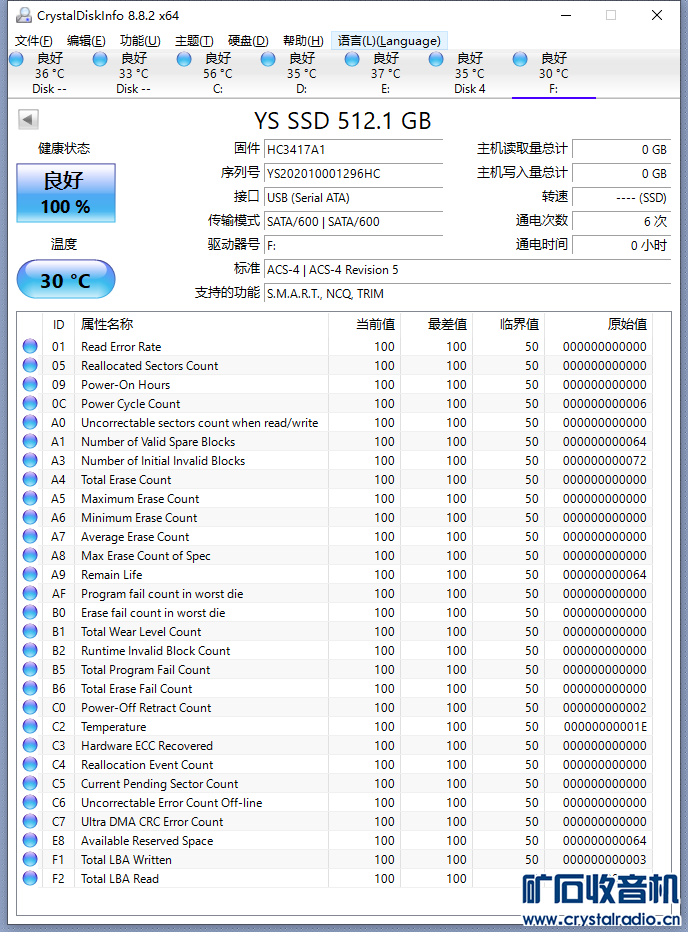Image resolution: width=688 pixels, height=932 pixels.
Task: Click the status icon for Power-Off Retract Count
Action: click(30, 707)
